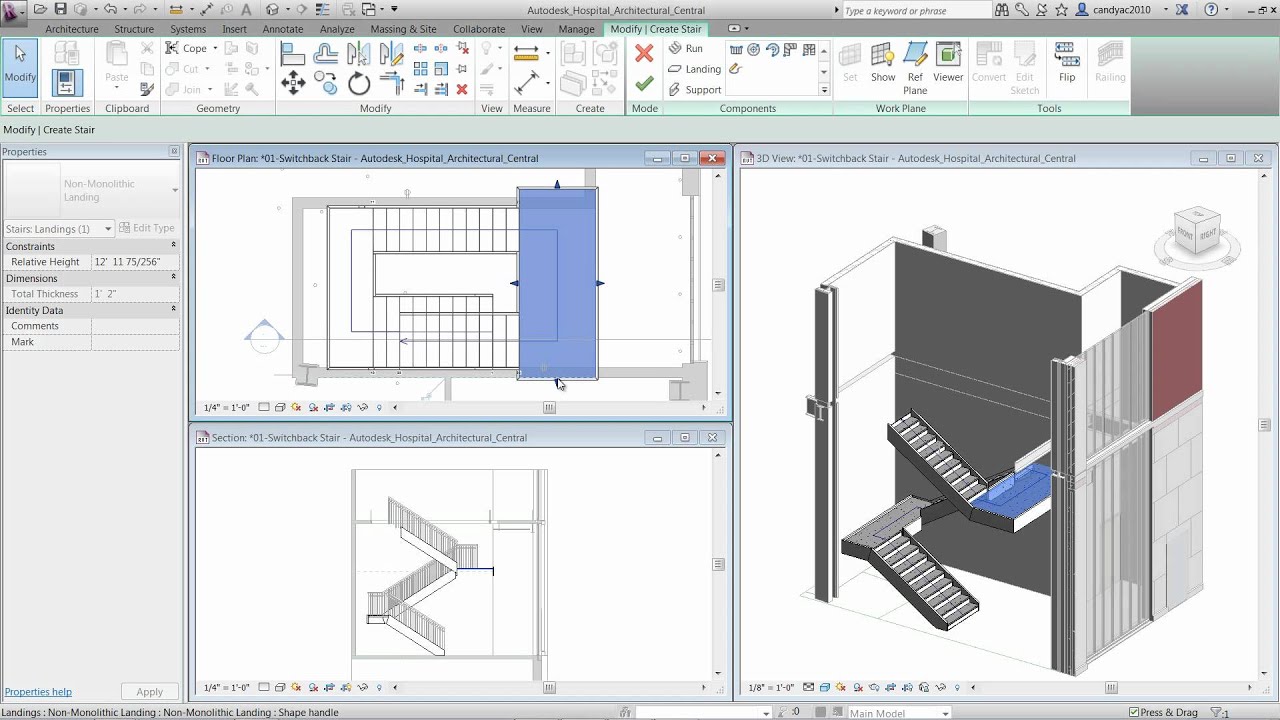Click the Properties palette toggle icon
This screenshot has height=720, width=1280.
[x=67, y=84]
